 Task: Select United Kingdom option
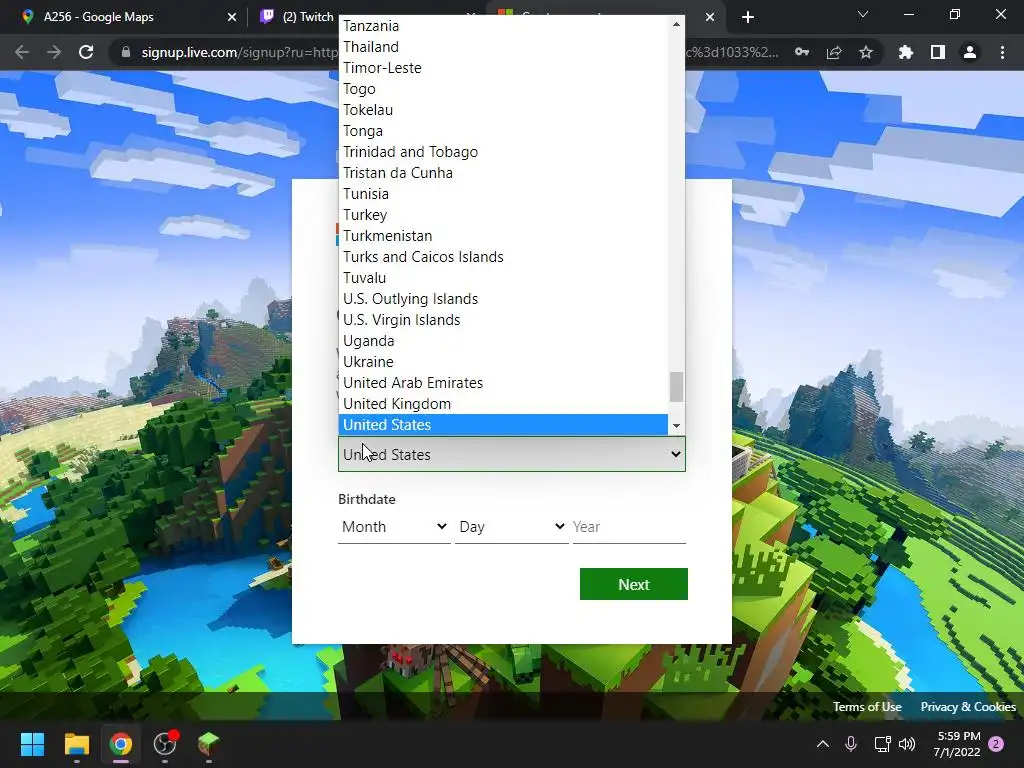click(503, 404)
